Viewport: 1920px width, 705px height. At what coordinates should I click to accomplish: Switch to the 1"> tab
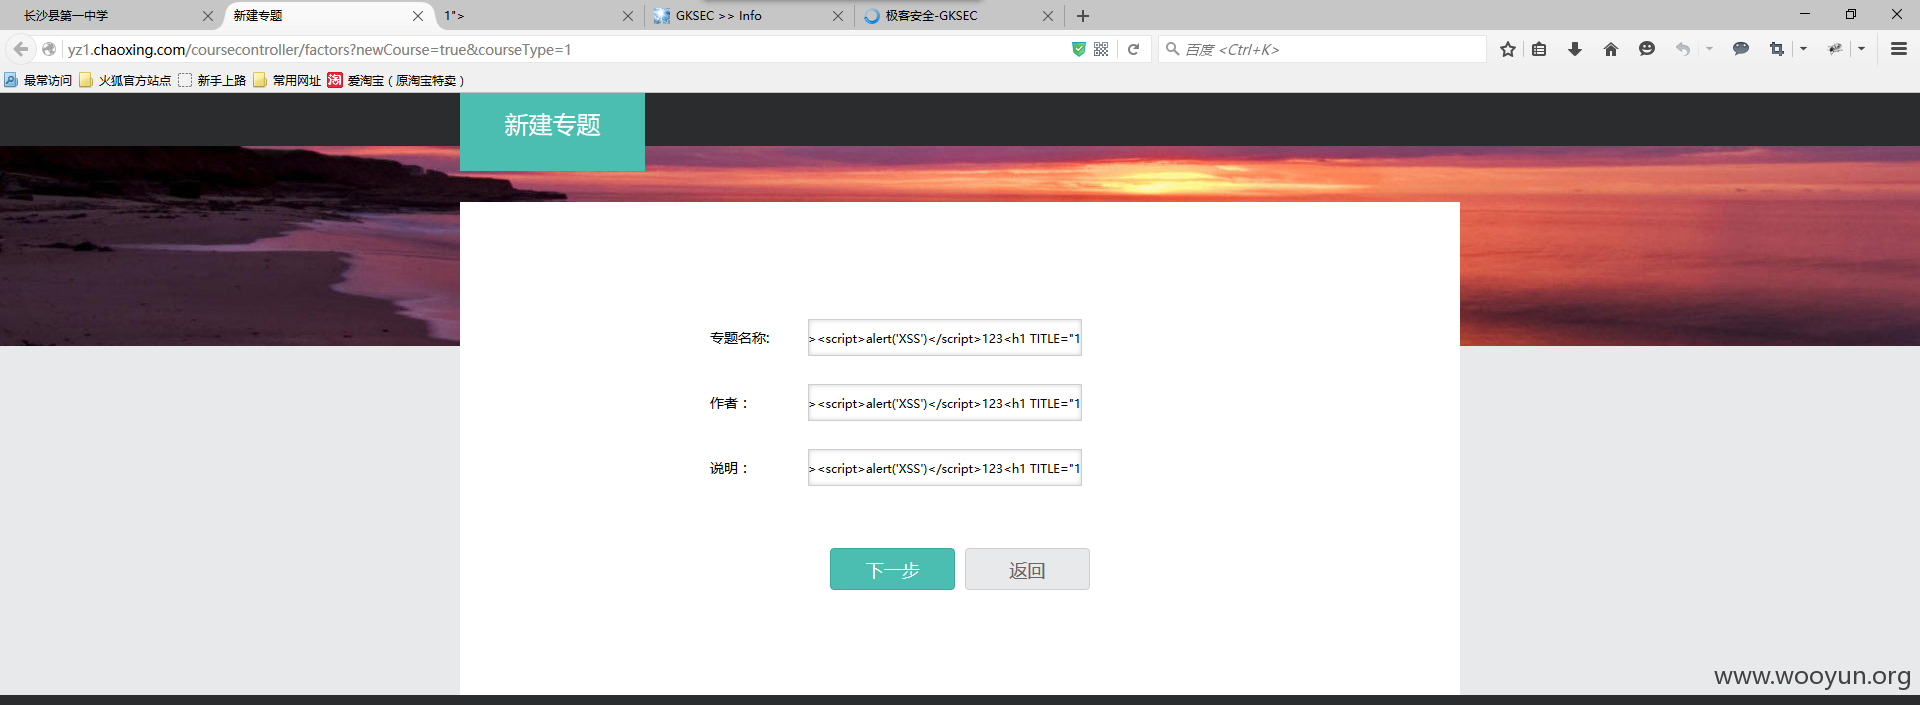[535, 16]
